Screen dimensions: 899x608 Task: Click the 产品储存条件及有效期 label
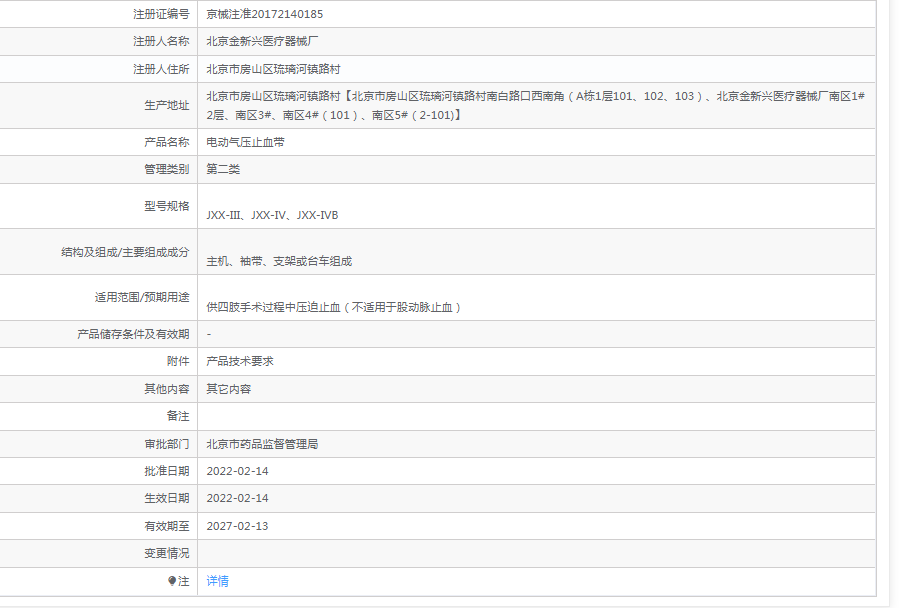[133, 334]
